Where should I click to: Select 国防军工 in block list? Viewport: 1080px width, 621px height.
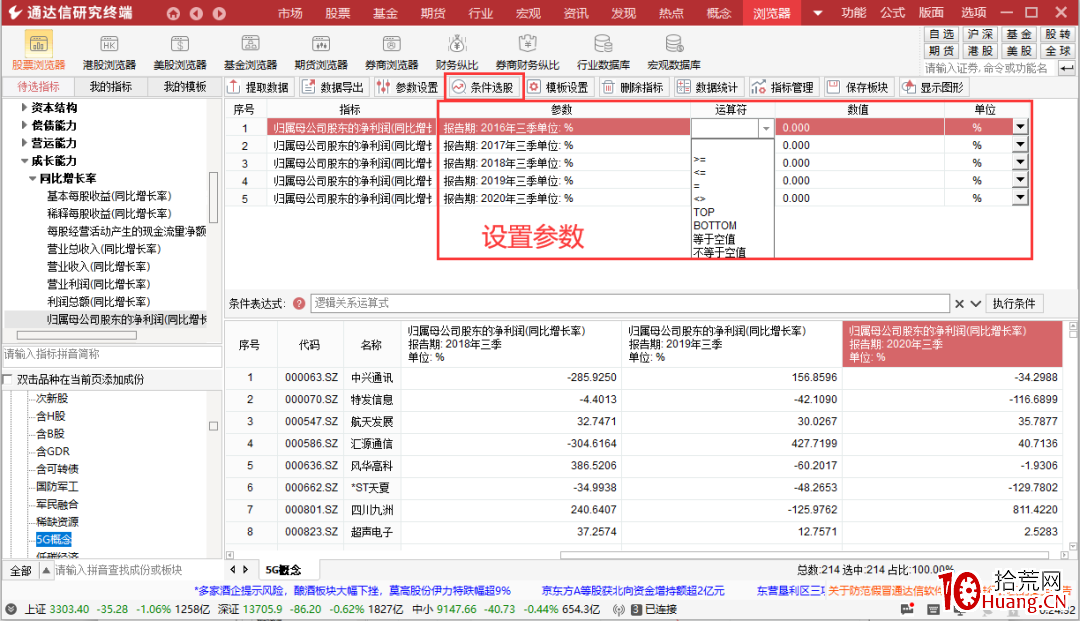[57, 487]
